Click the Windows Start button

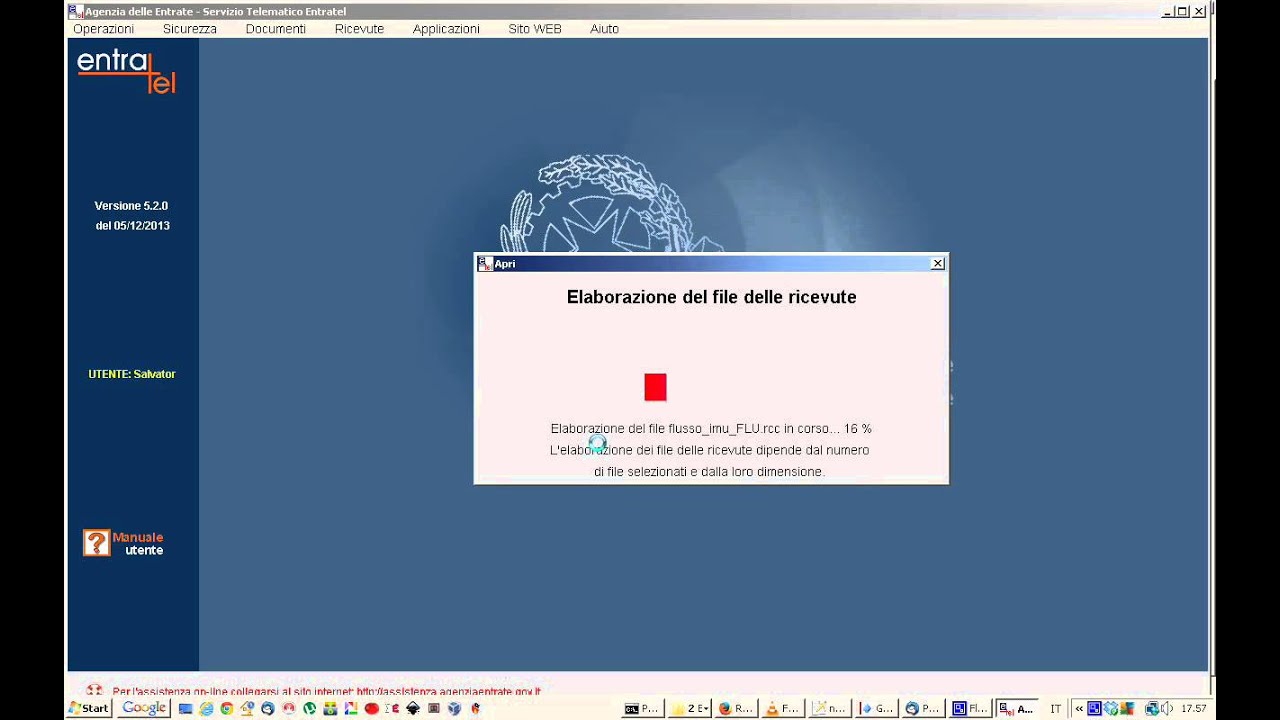click(x=89, y=708)
